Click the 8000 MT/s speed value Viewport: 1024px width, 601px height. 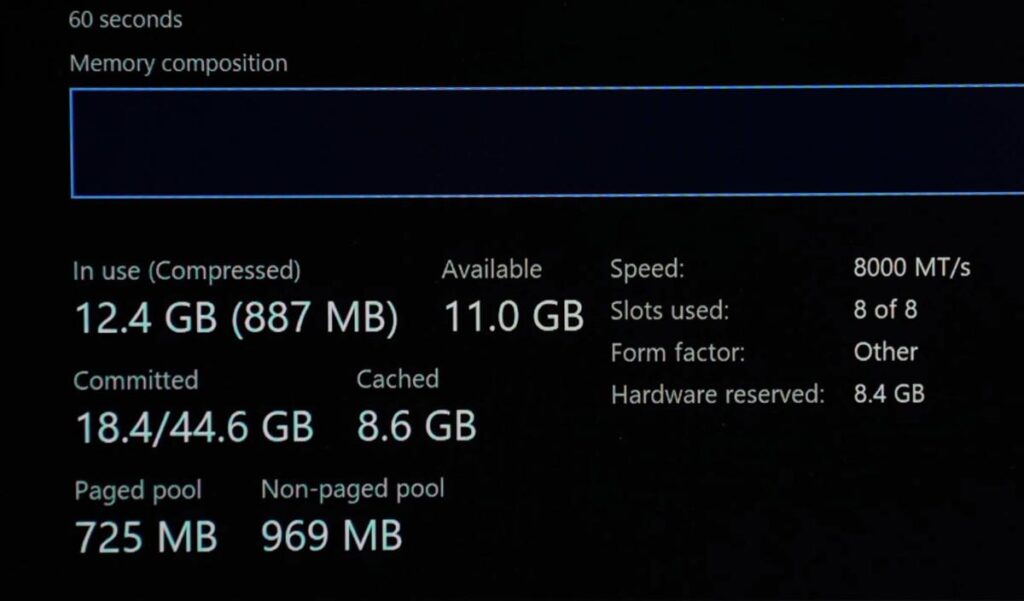click(x=912, y=268)
